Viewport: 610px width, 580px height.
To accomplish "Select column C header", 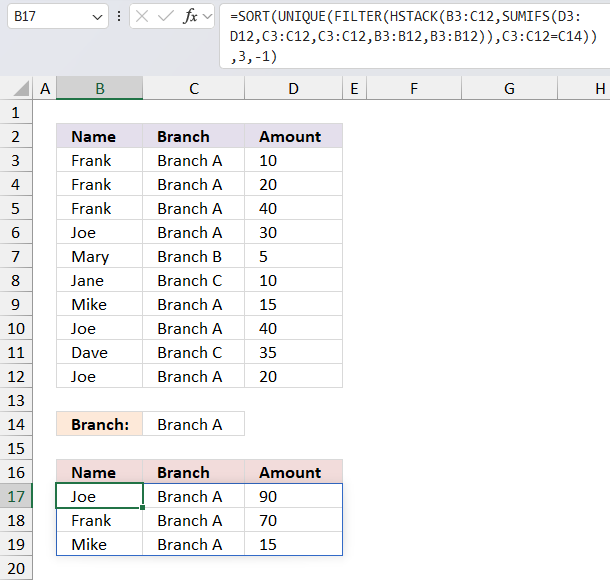I will pos(194,88).
